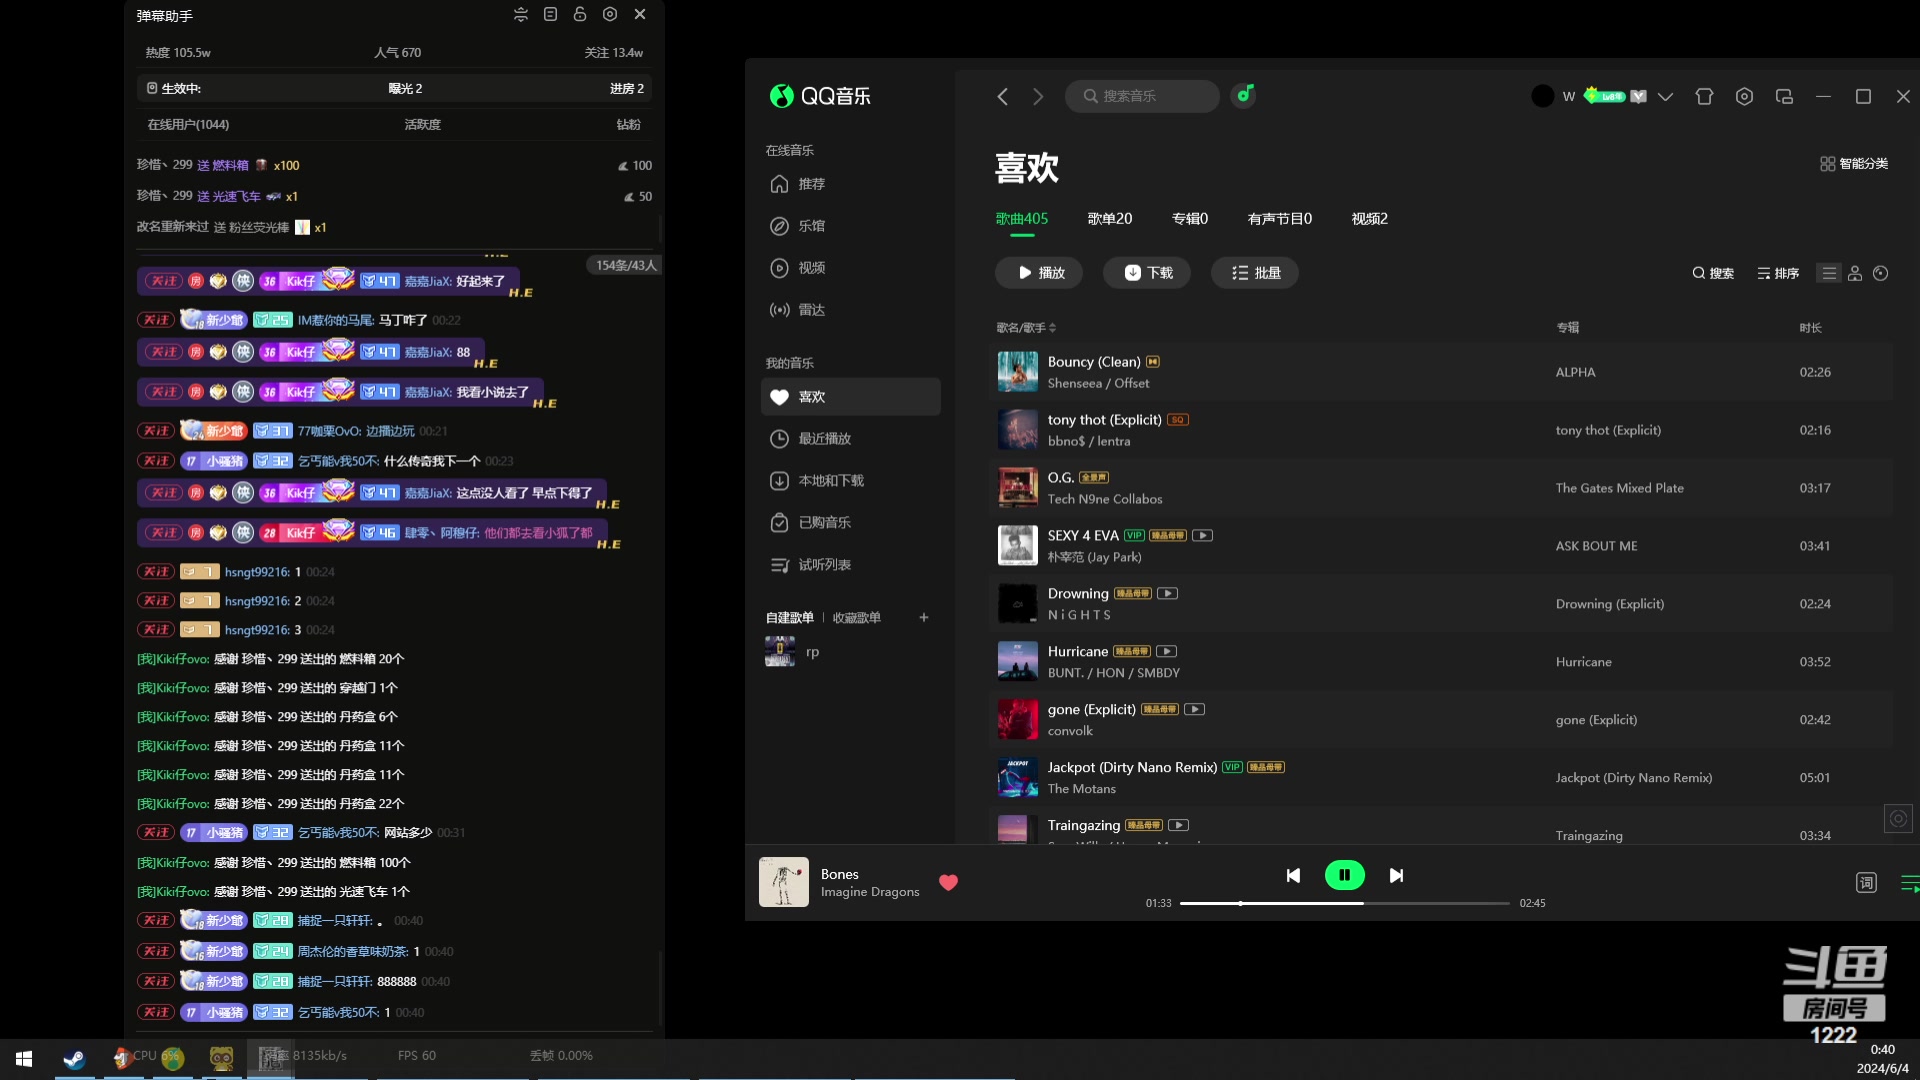1920x1080 pixels.
Task: Select the 歌曲405 tab
Action: click(1022, 219)
